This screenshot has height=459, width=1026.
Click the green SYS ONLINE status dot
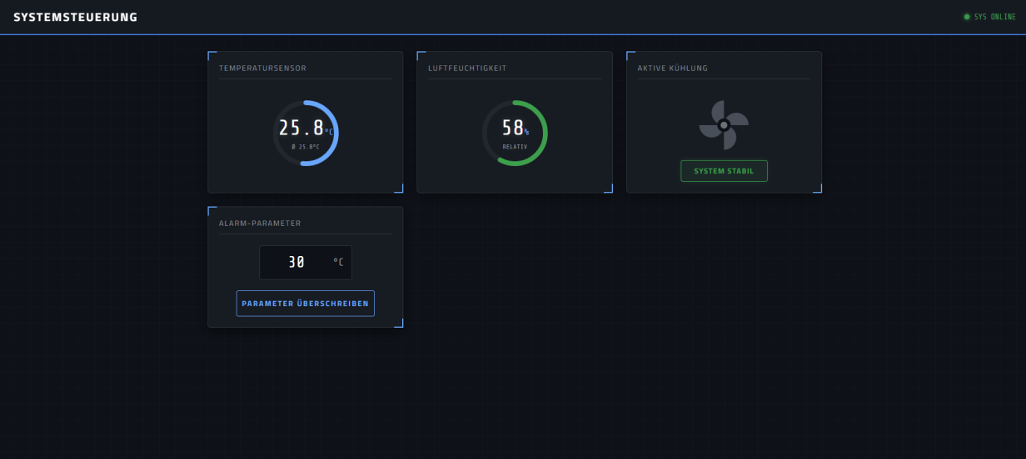966,17
